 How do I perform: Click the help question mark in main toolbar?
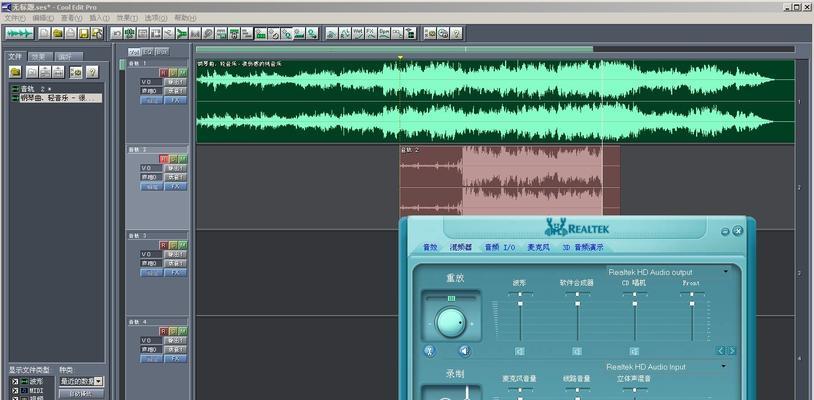[x=456, y=33]
